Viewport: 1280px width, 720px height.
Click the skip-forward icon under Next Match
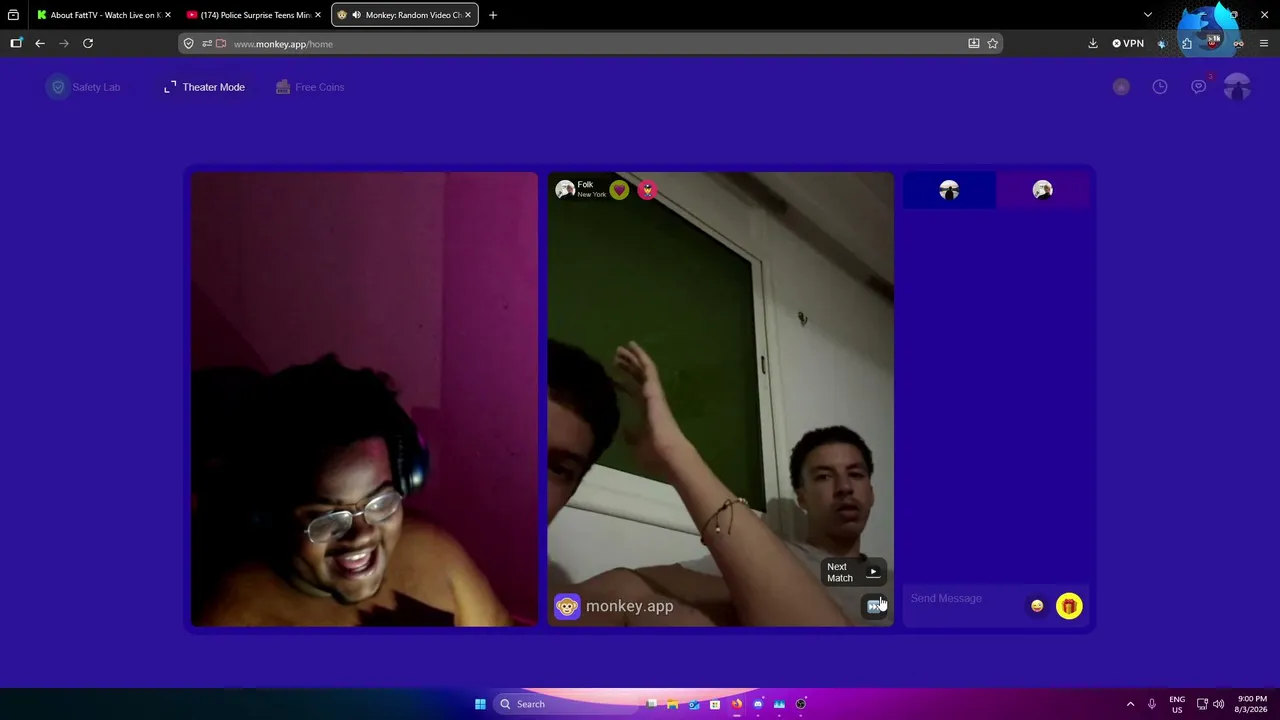[875, 606]
